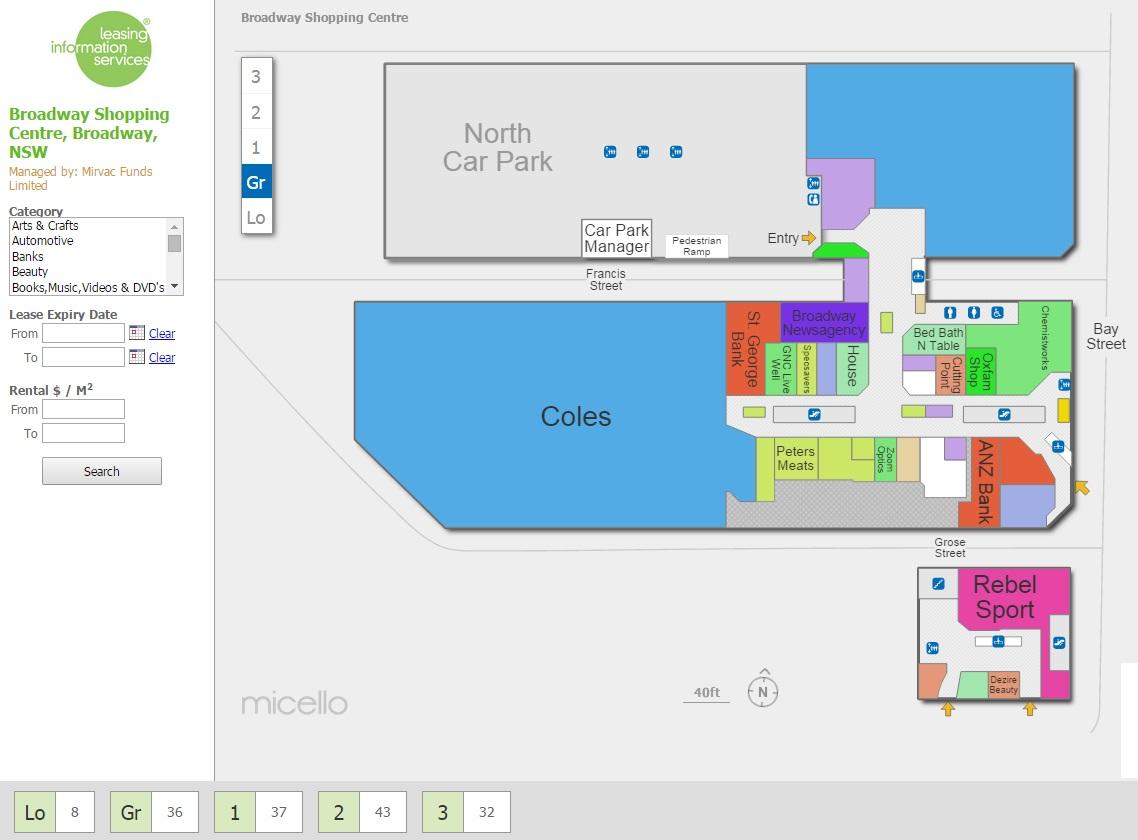
Task: Click elevator icon beside Chemistworks on Bay Street side
Action: (x=1064, y=384)
